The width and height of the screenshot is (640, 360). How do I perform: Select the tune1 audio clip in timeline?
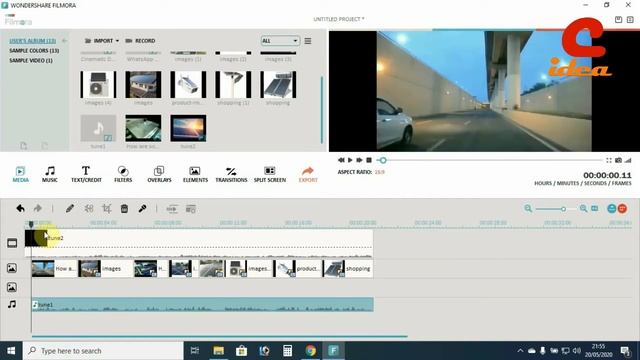pos(202,304)
